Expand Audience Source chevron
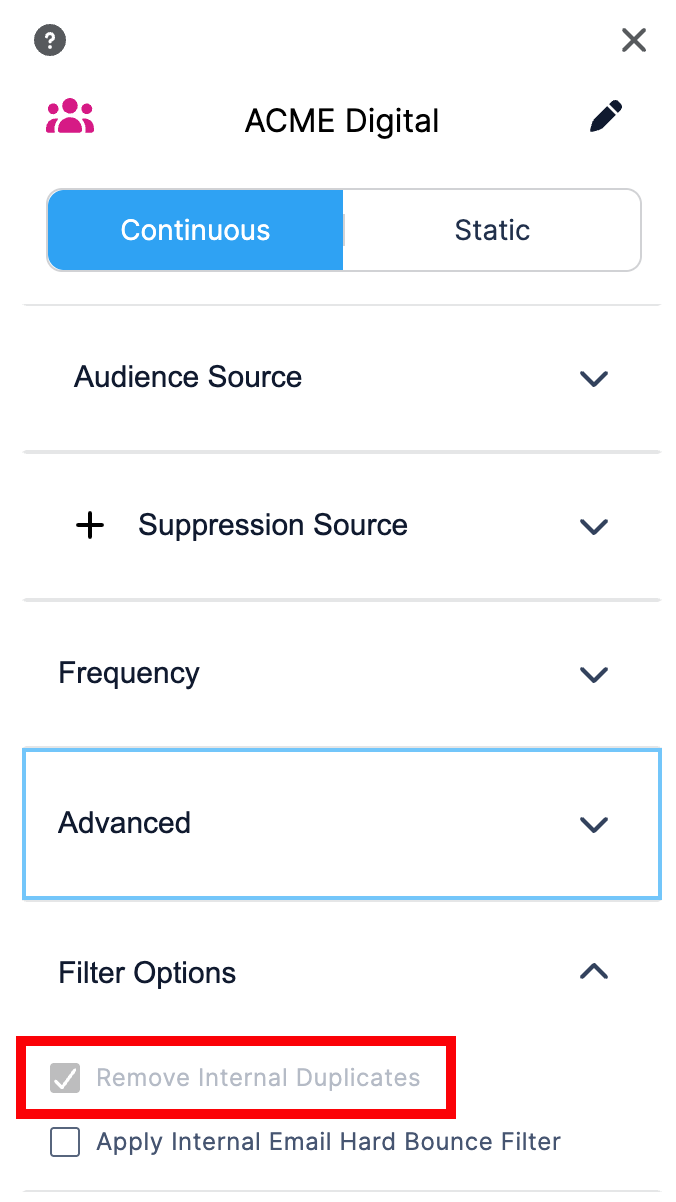Image resolution: width=676 pixels, height=1202 pixels. [x=594, y=378]
